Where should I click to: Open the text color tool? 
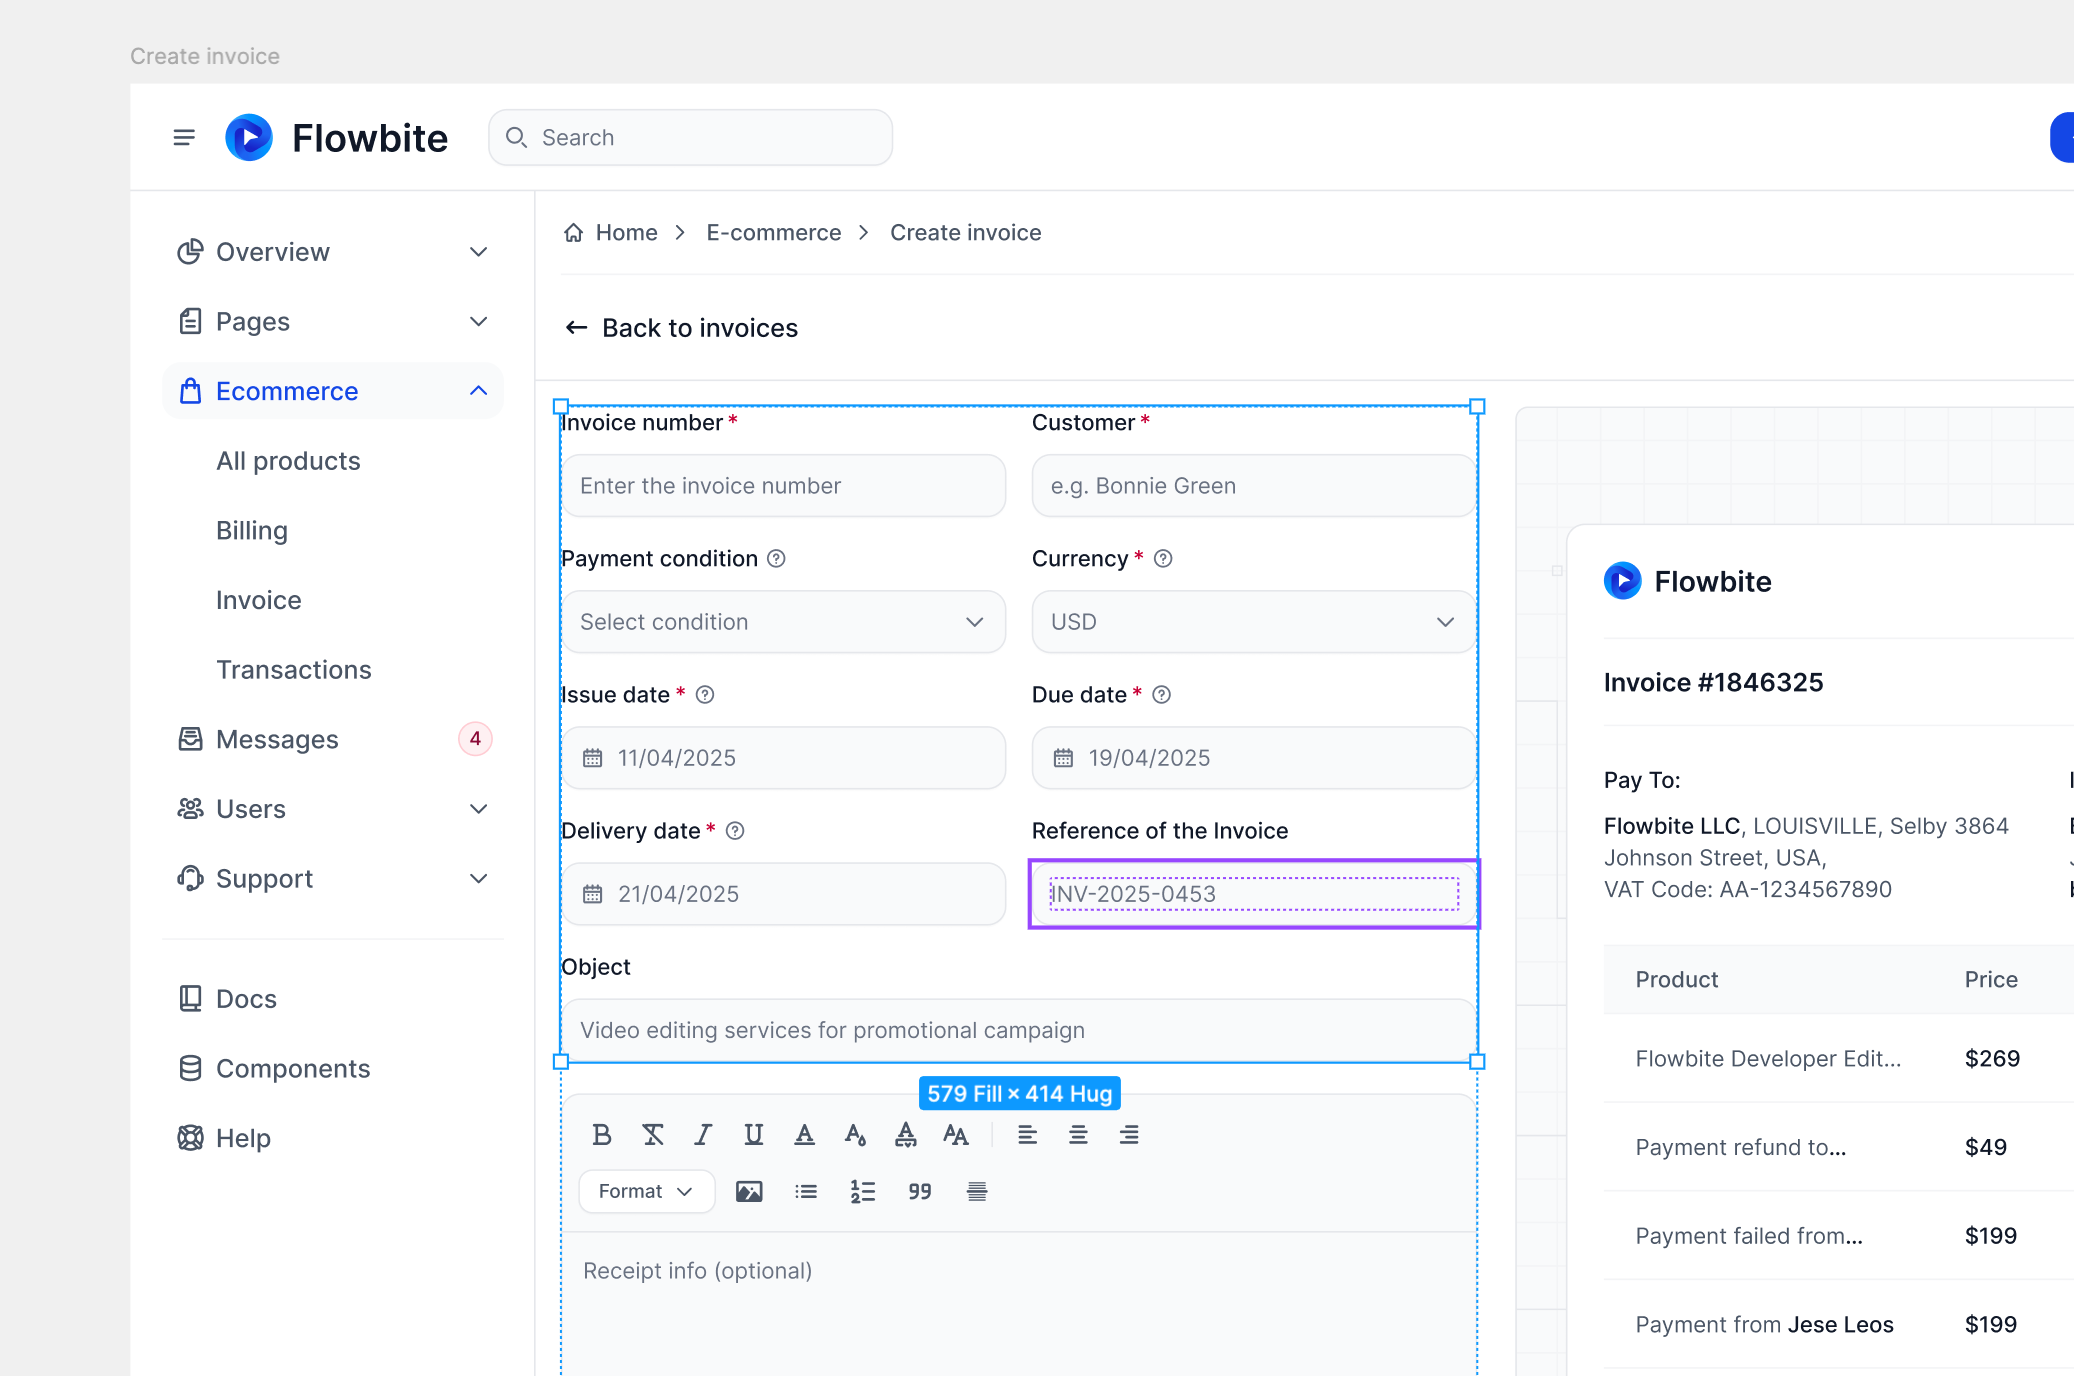tap(804, 1134)
